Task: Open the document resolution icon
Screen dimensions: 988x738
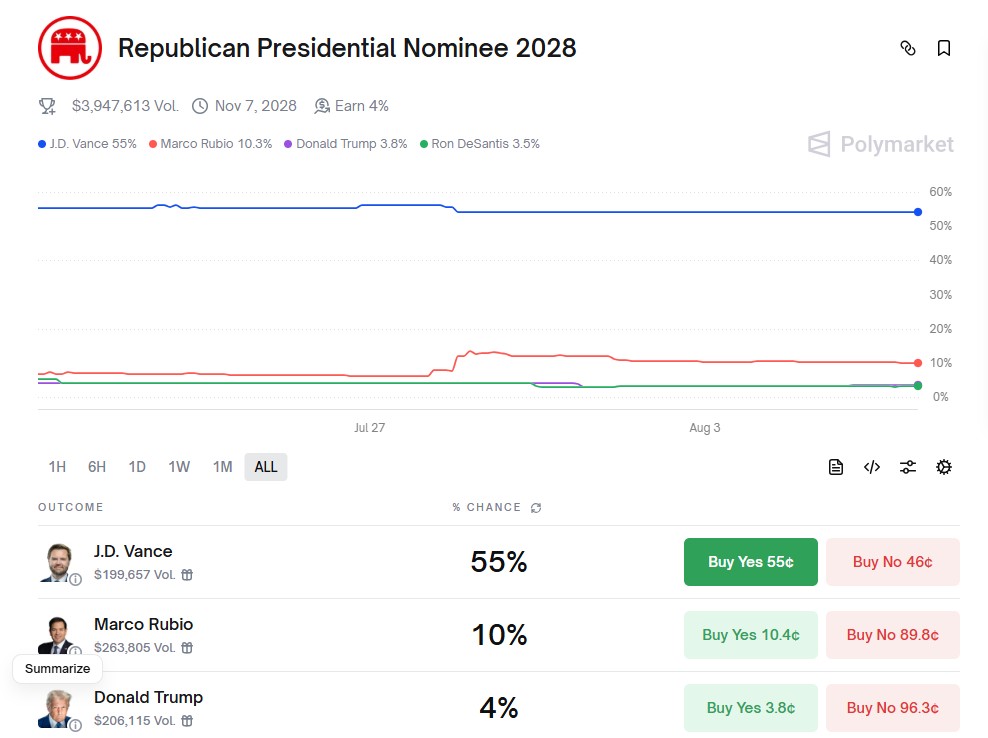Action: (x=836, y=467)
